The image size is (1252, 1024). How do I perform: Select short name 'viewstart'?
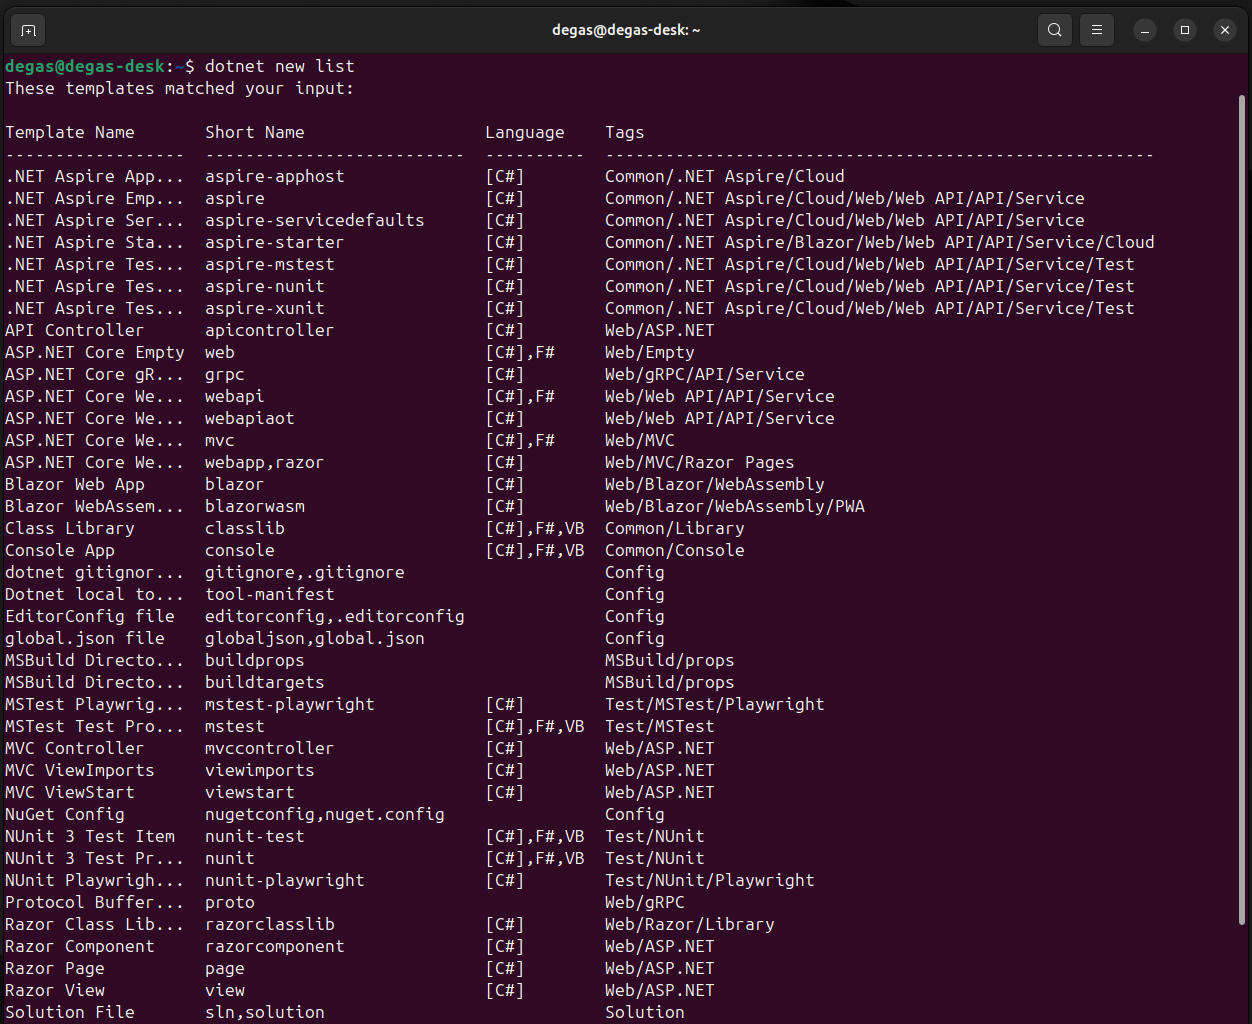[250, 792]
